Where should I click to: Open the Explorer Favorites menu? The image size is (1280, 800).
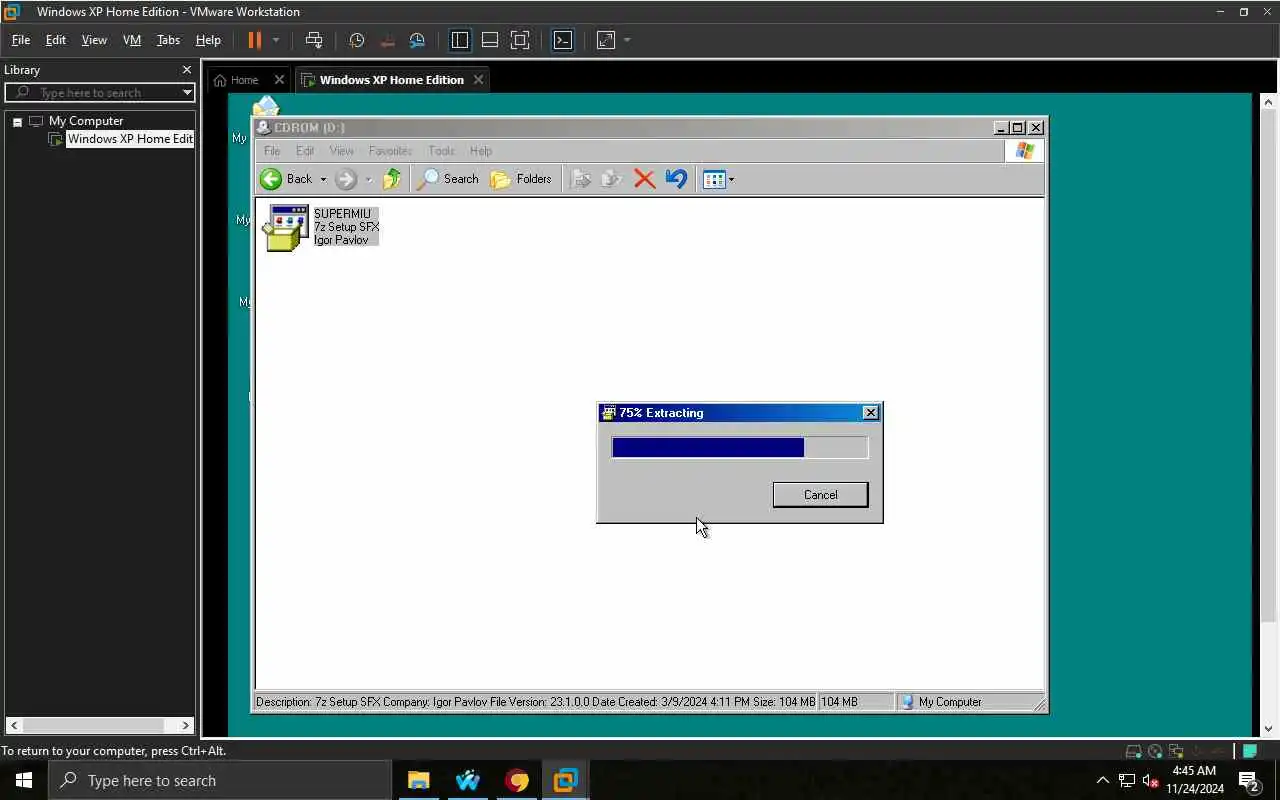[390, 151]
